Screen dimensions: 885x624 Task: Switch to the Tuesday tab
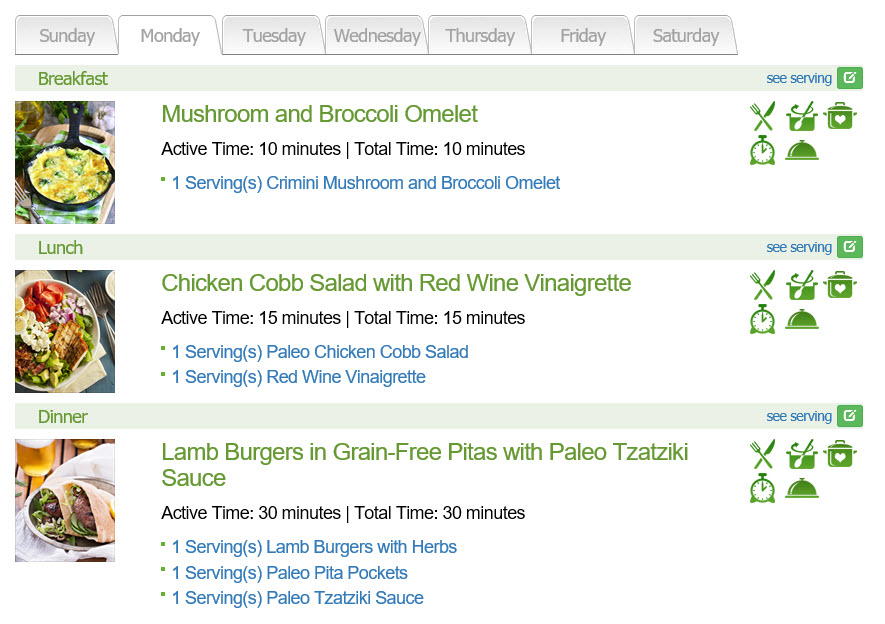tap(273, 36)
